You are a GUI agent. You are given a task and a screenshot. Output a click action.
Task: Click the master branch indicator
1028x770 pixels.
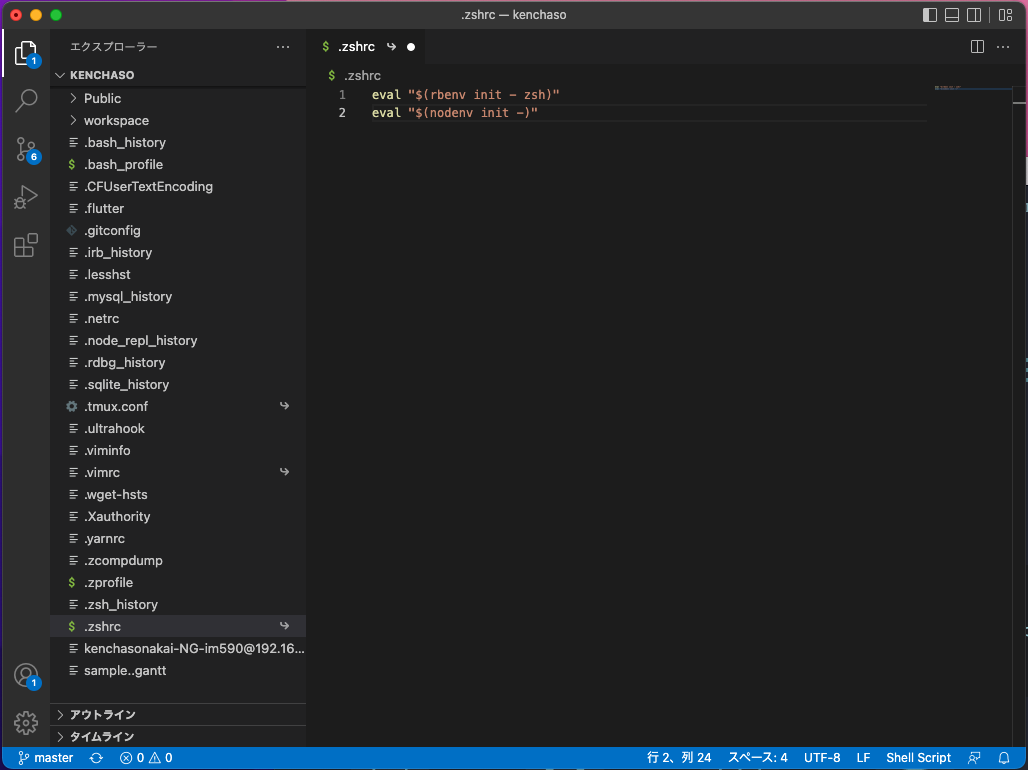point(46,758)
